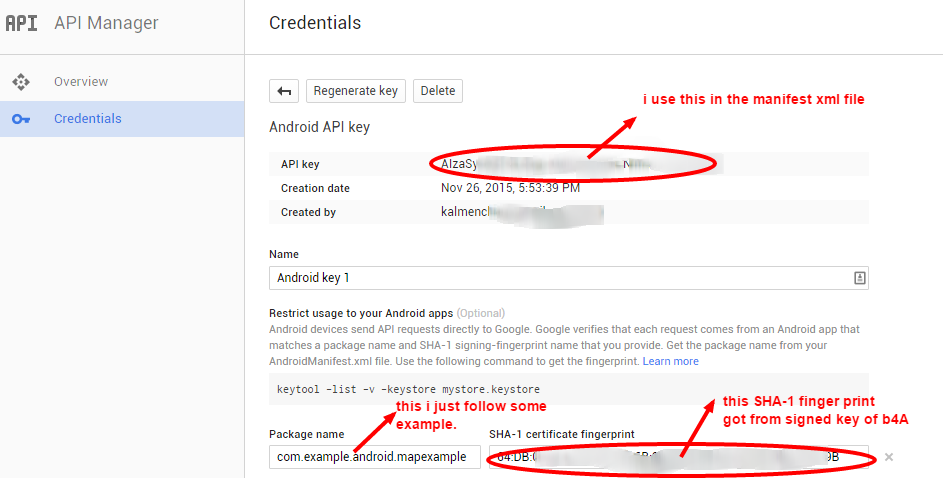Click the keytool command text box
Screen dimensions: 943x478
[568, 389]
